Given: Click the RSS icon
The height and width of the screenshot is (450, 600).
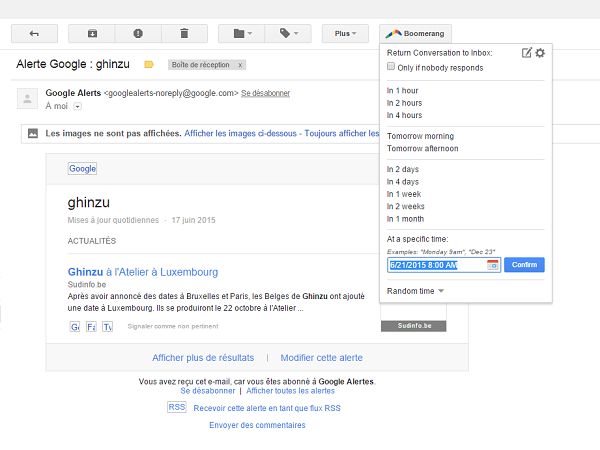Looking at the screenshot, I should click(x=177, y=407).
